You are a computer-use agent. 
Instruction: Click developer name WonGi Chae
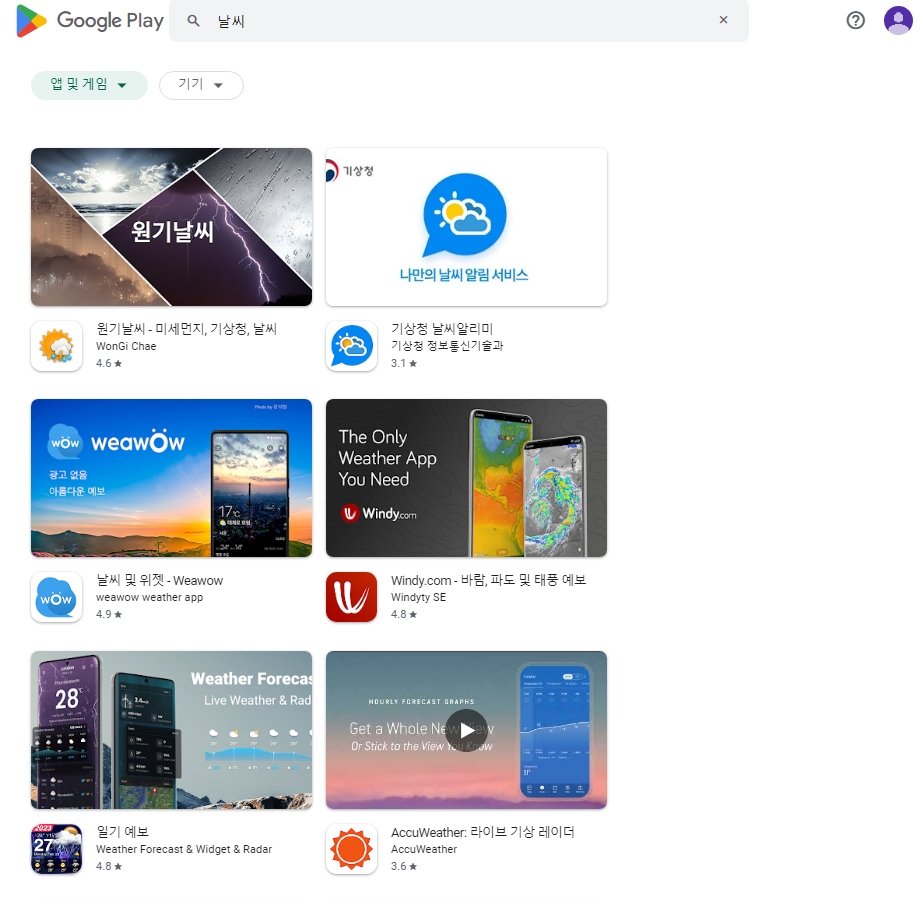pyautogui.click(x=126, y=346)
